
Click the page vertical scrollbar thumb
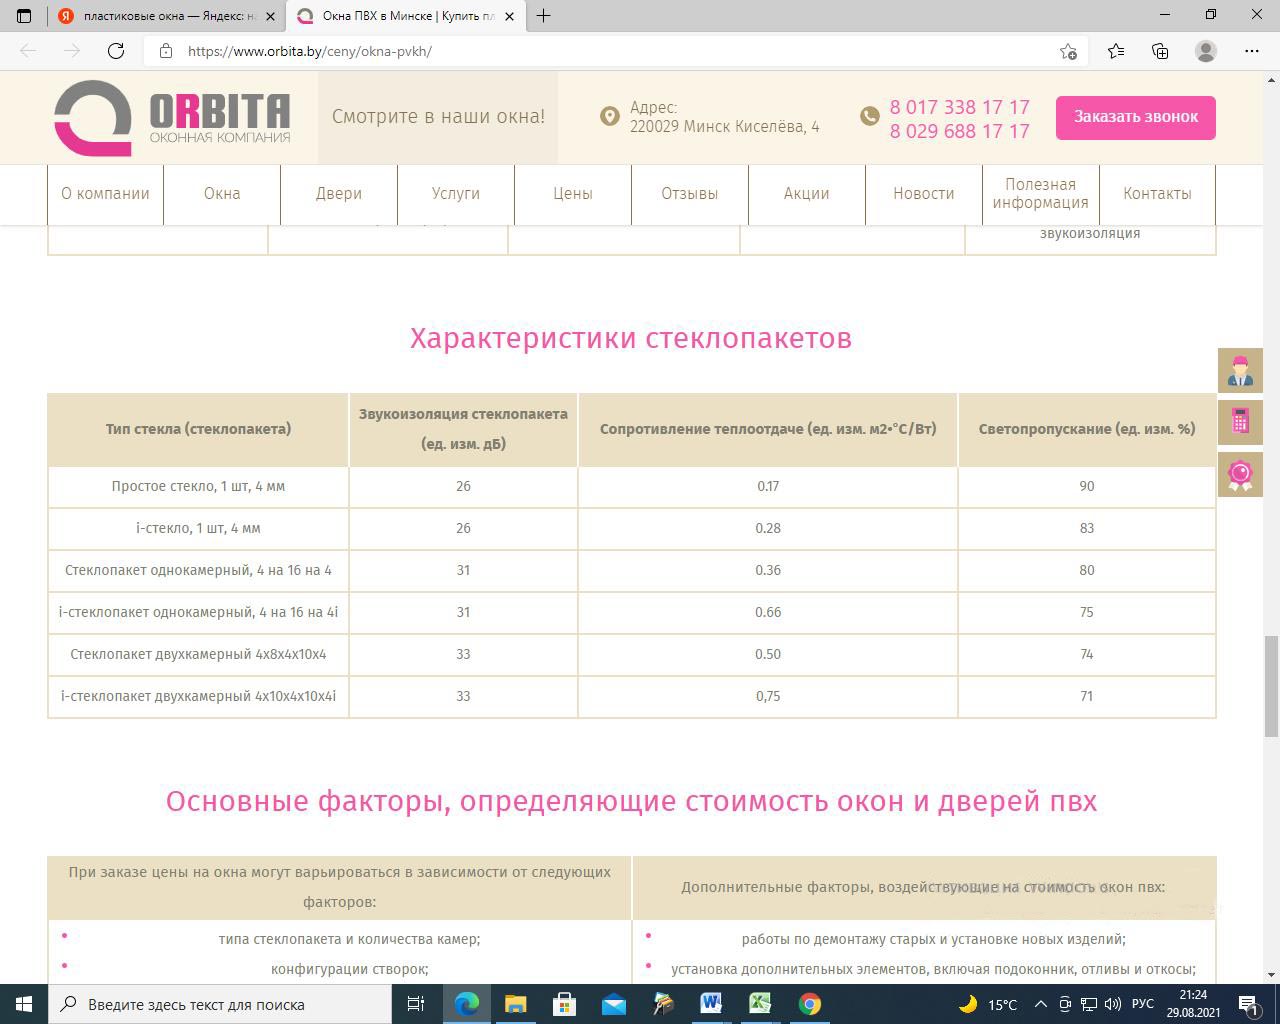pyautogui.click(x=1271, y=685)
